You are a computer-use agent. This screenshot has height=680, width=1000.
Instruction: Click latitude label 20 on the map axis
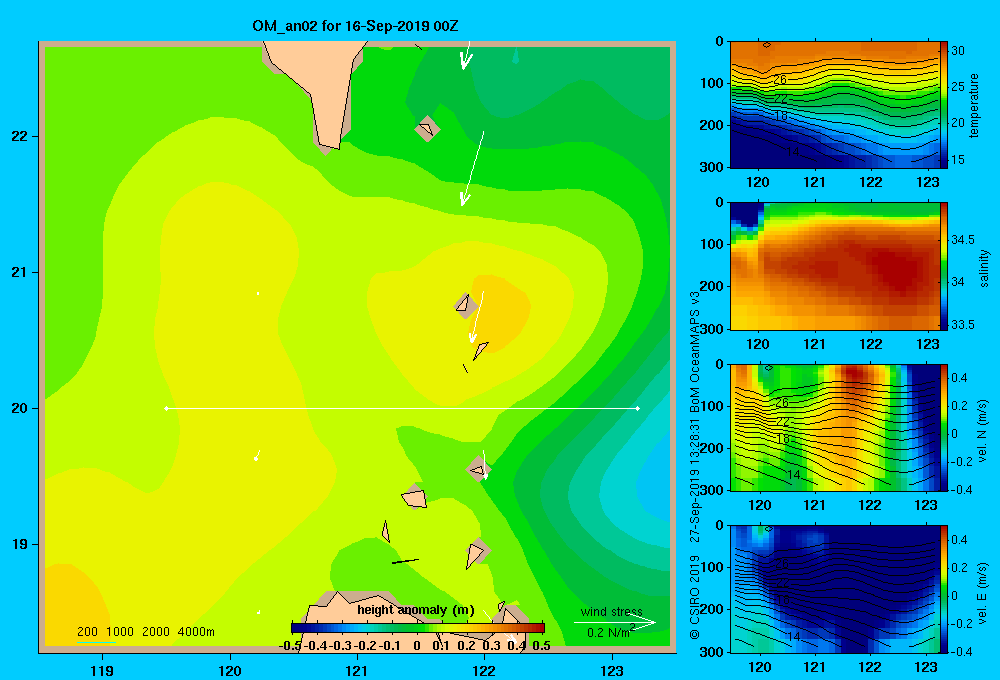coord(20,408)
